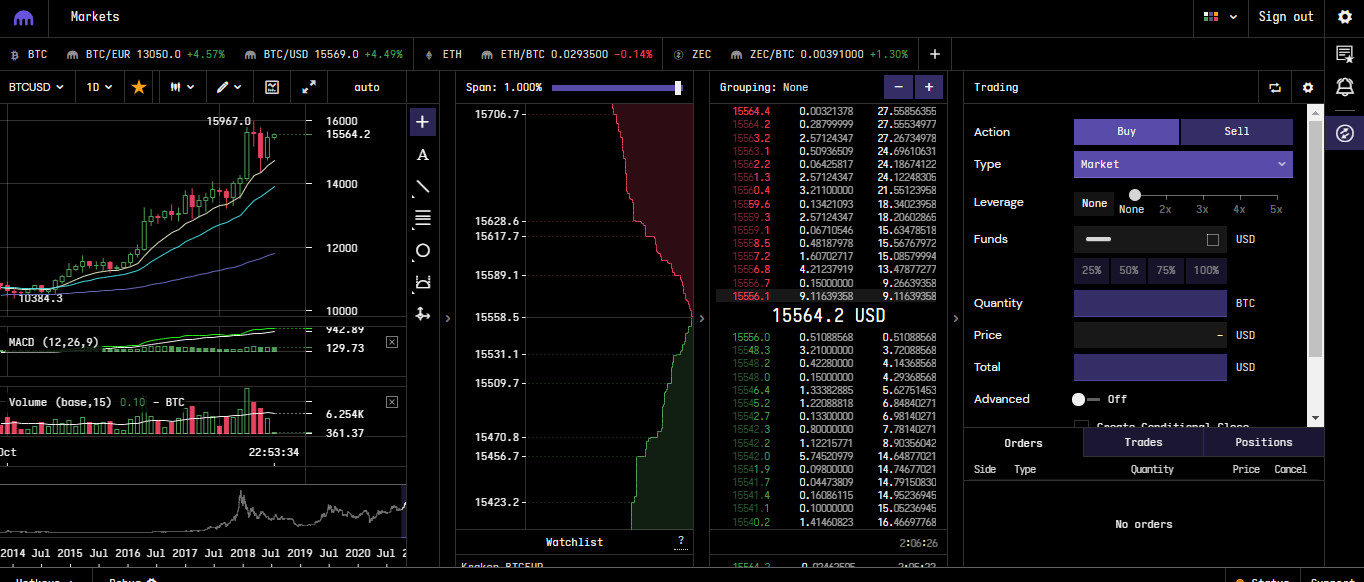Click the Kraken logo icon
This screenshot has width=1364, height=582.
click(23, 17)
